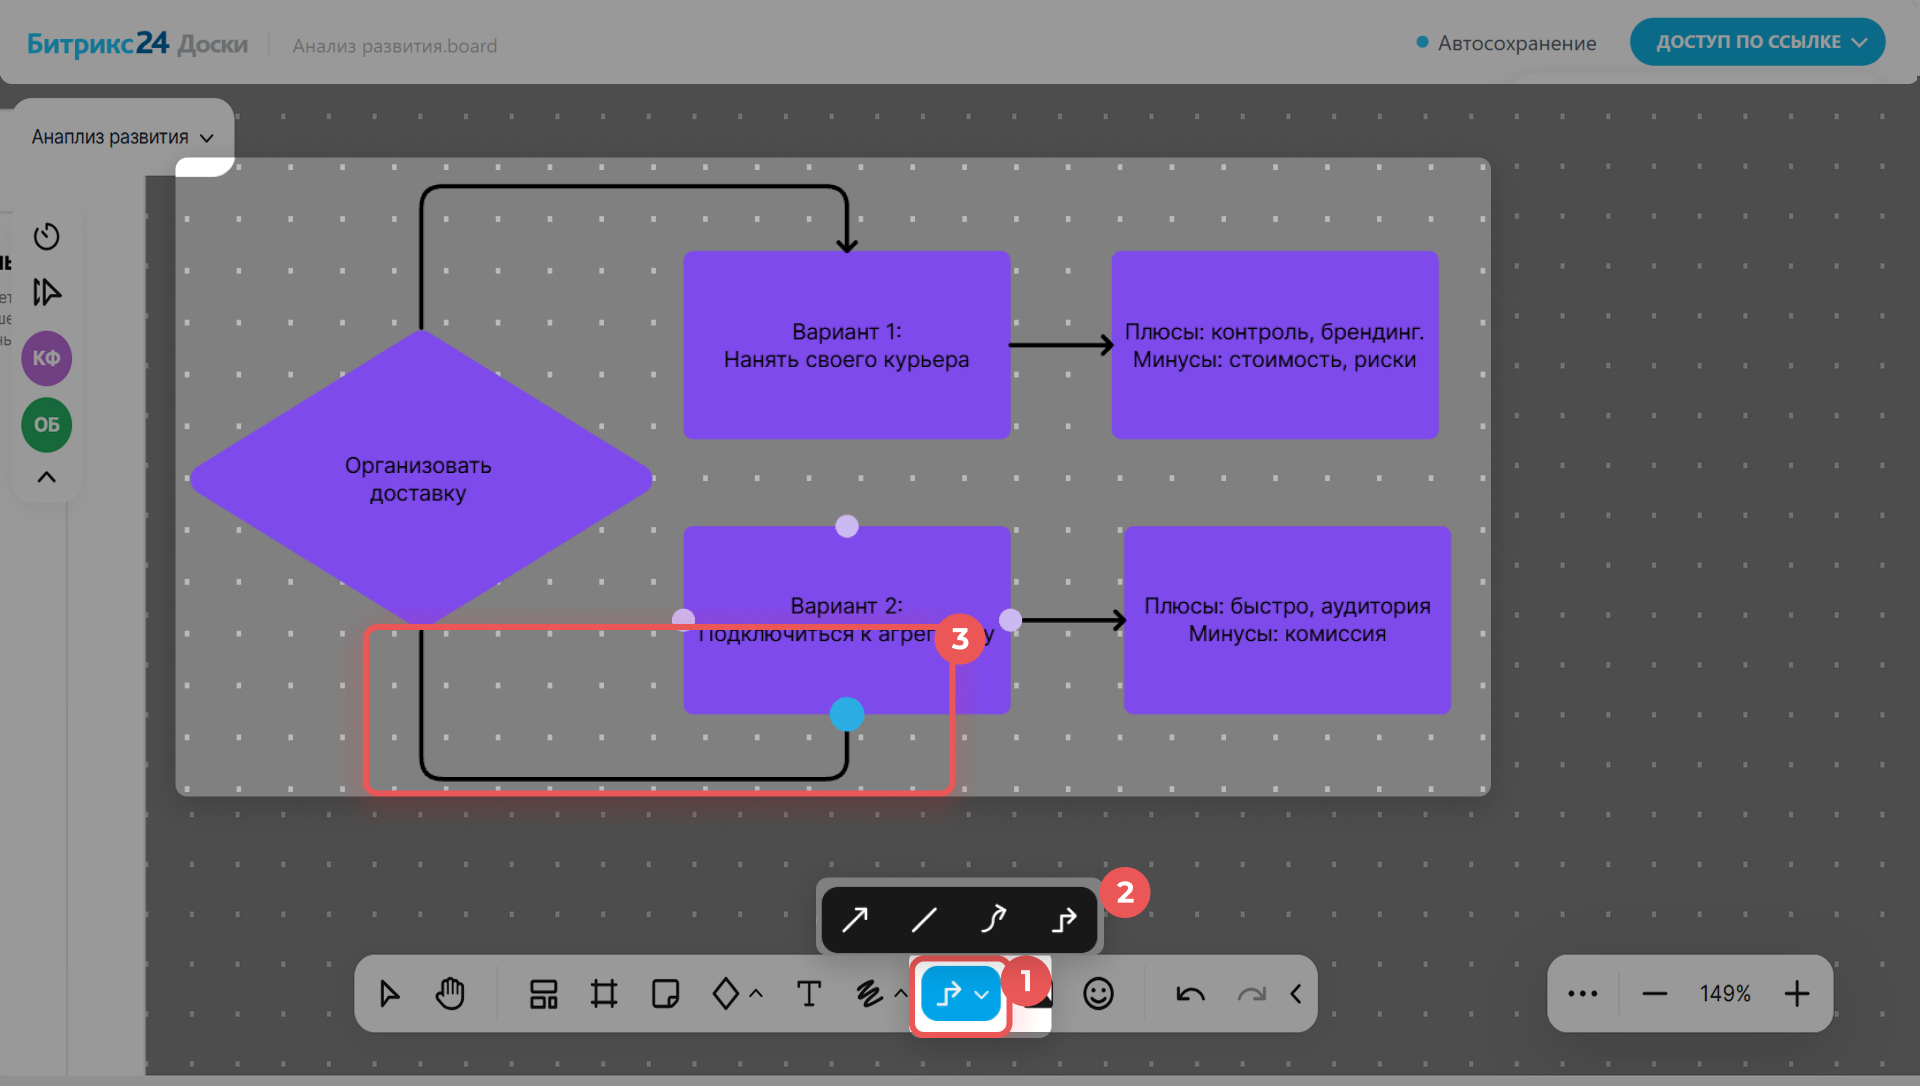
Task: Zoom in with the plus button
Action: (x=1796, y=994)
